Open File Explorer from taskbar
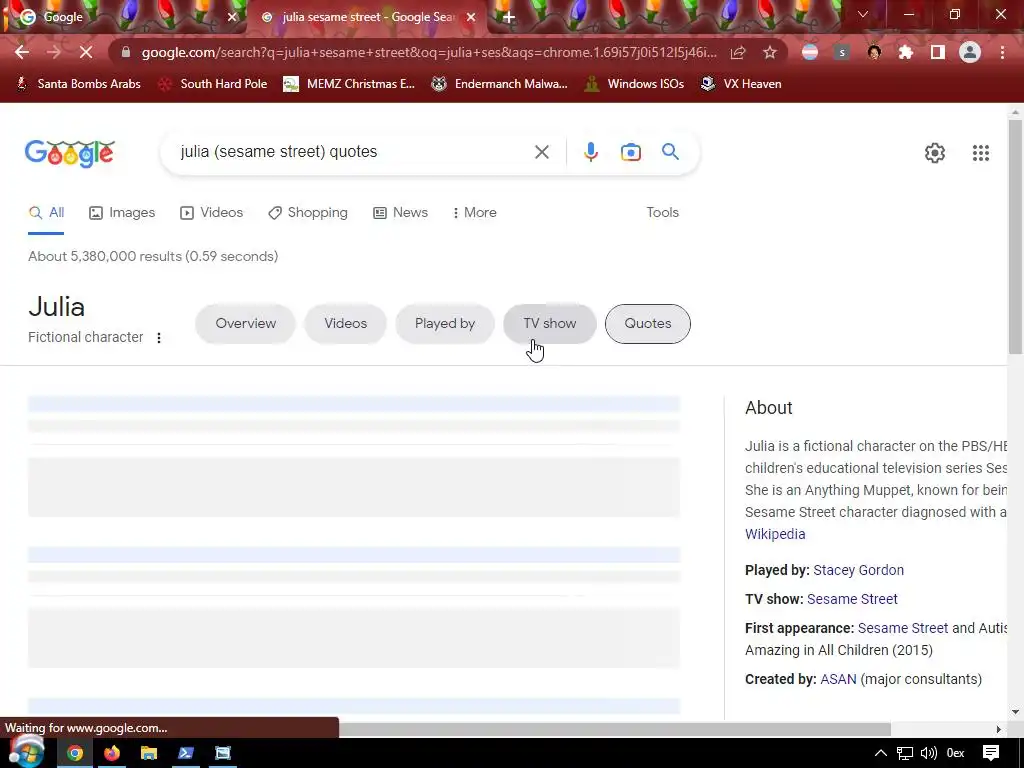 (149, 753)
